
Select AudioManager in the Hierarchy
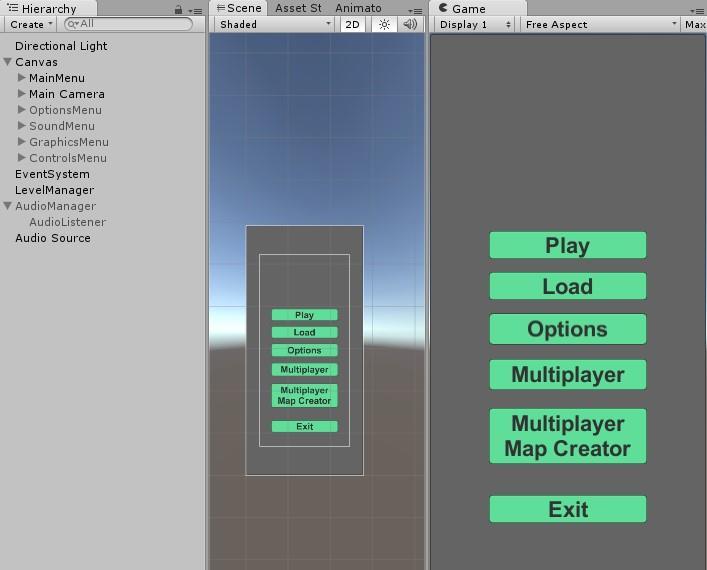pos(55,206)
